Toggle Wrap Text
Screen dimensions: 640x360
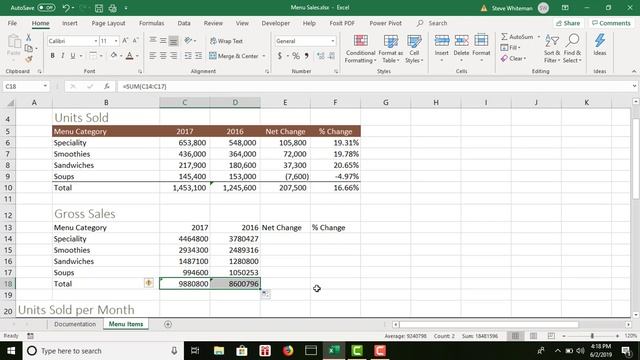tap(227, 41)
